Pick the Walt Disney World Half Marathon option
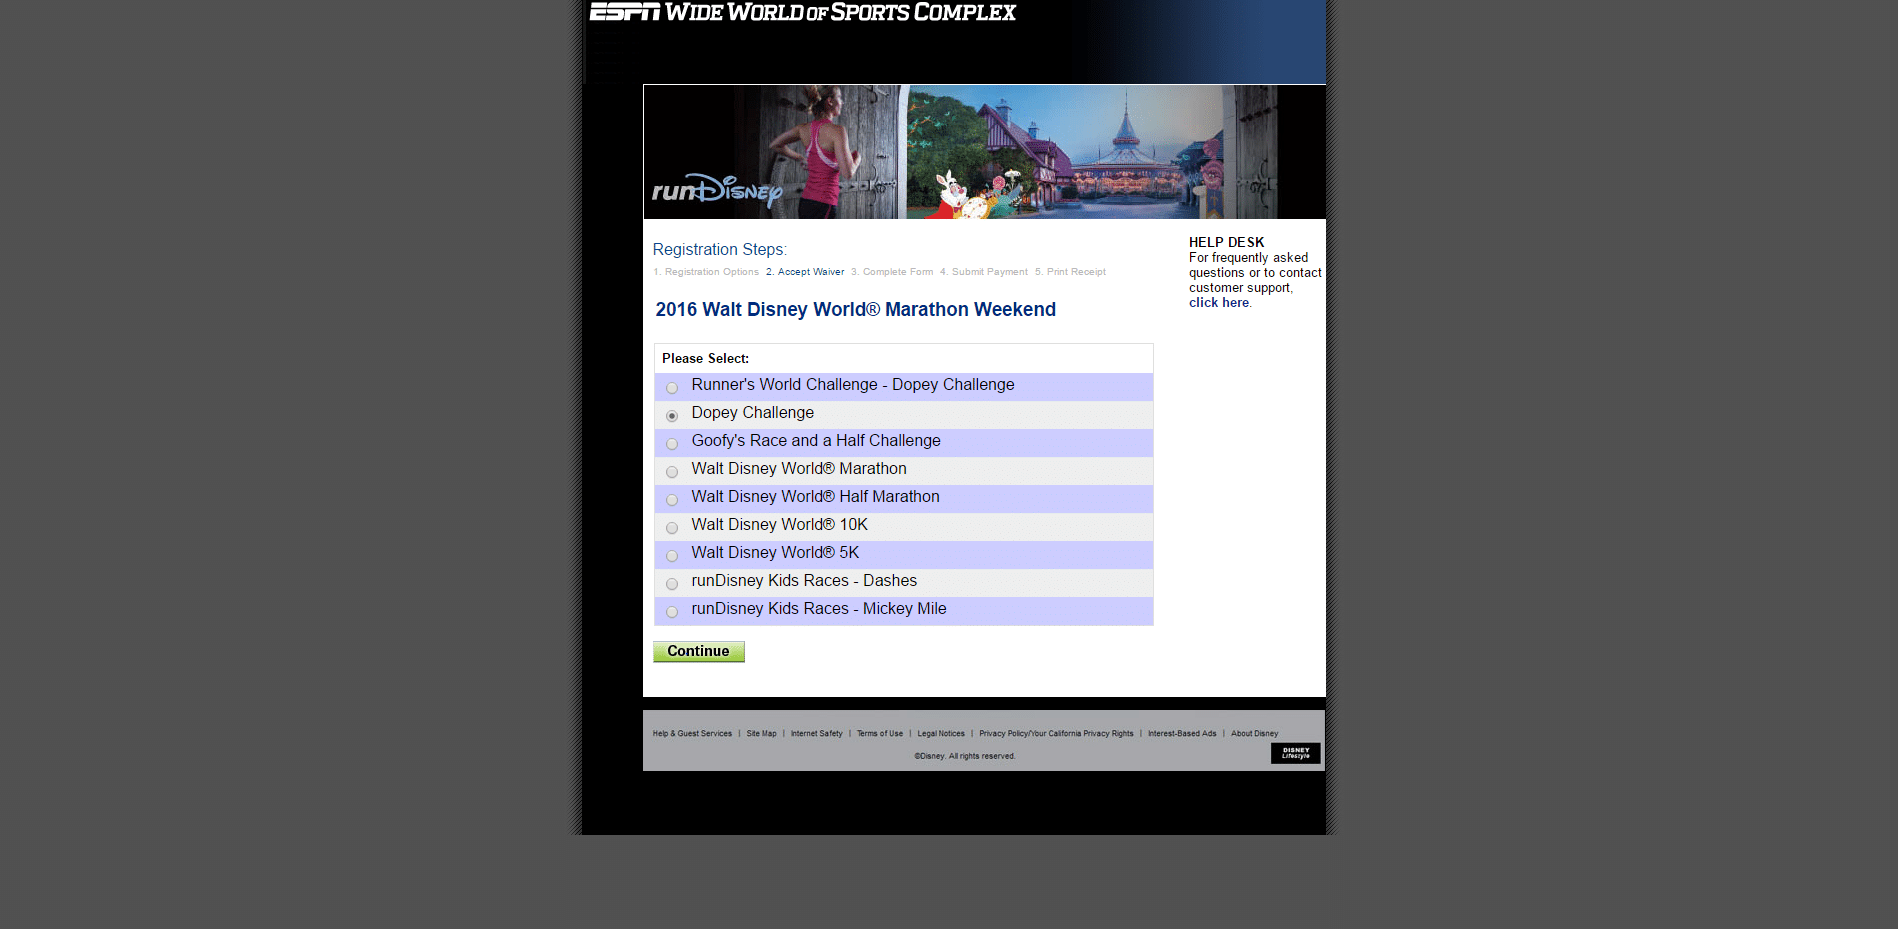This screenshot has width=1898, height=929. click(672, 500)
